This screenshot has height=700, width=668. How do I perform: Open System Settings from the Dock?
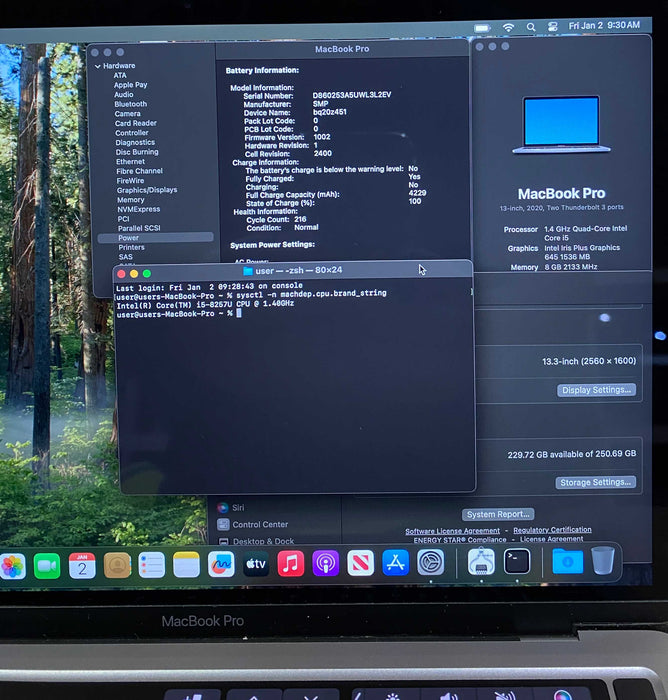(x=430, y=562)
